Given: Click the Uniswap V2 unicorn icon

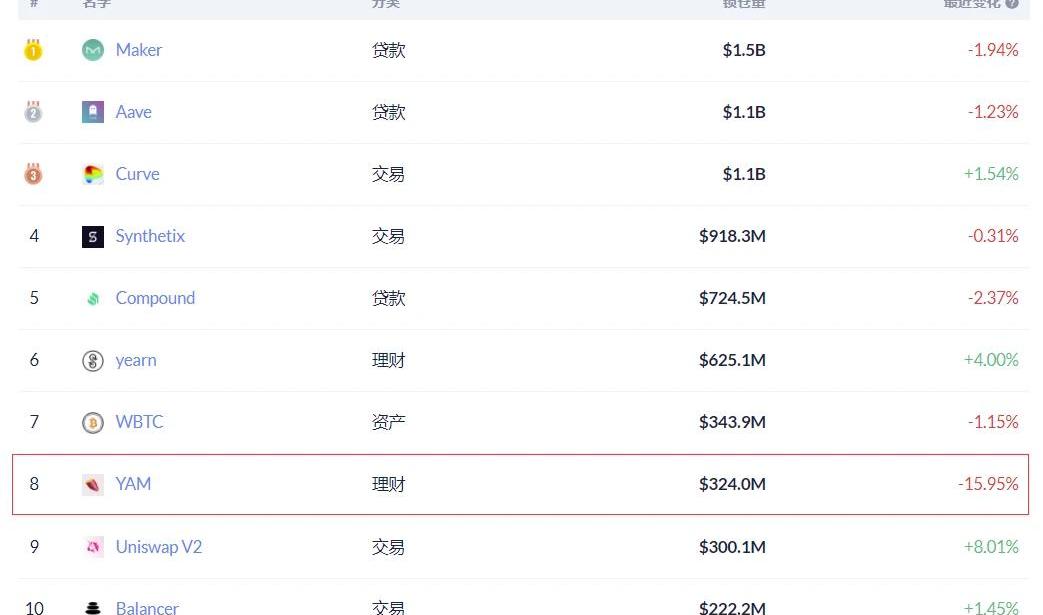Looking at the screenshot, I should (x=92, y=547).
